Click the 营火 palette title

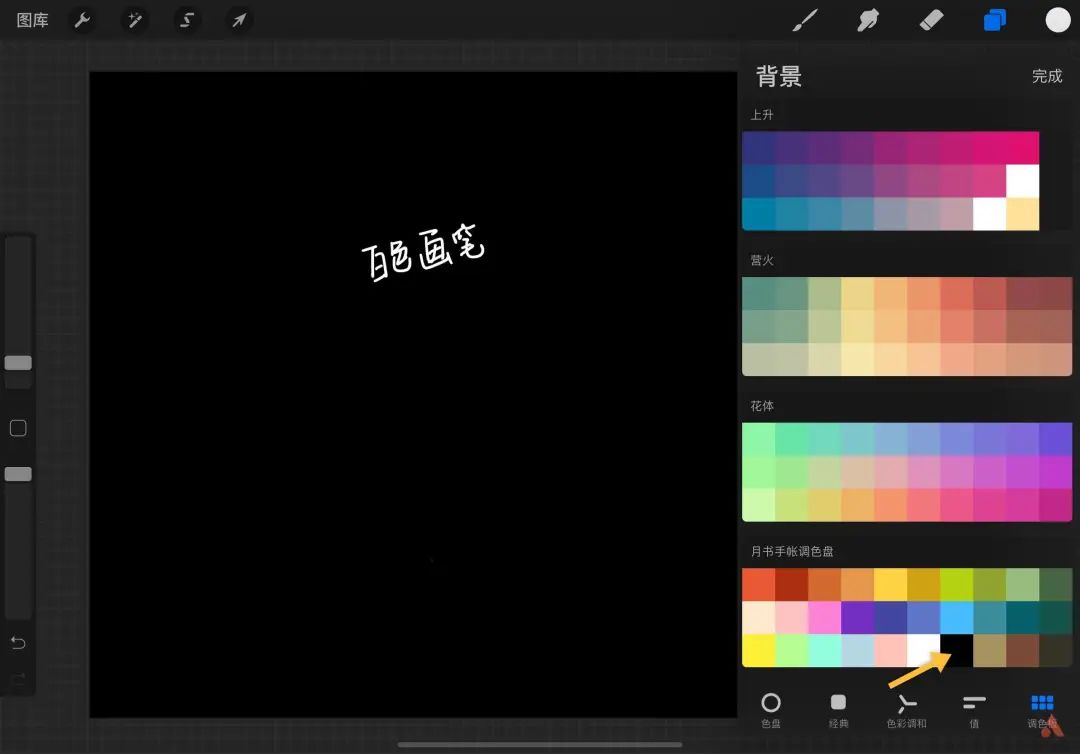(762, 260)
